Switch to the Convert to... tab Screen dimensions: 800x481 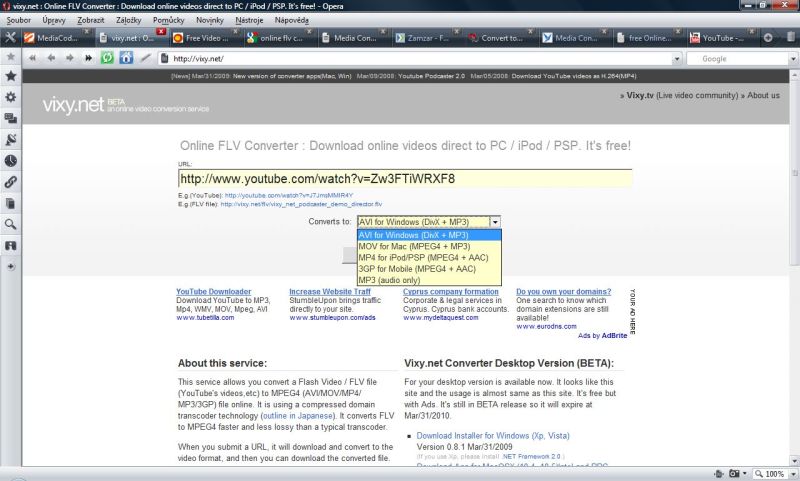click(x=501, y=38)
